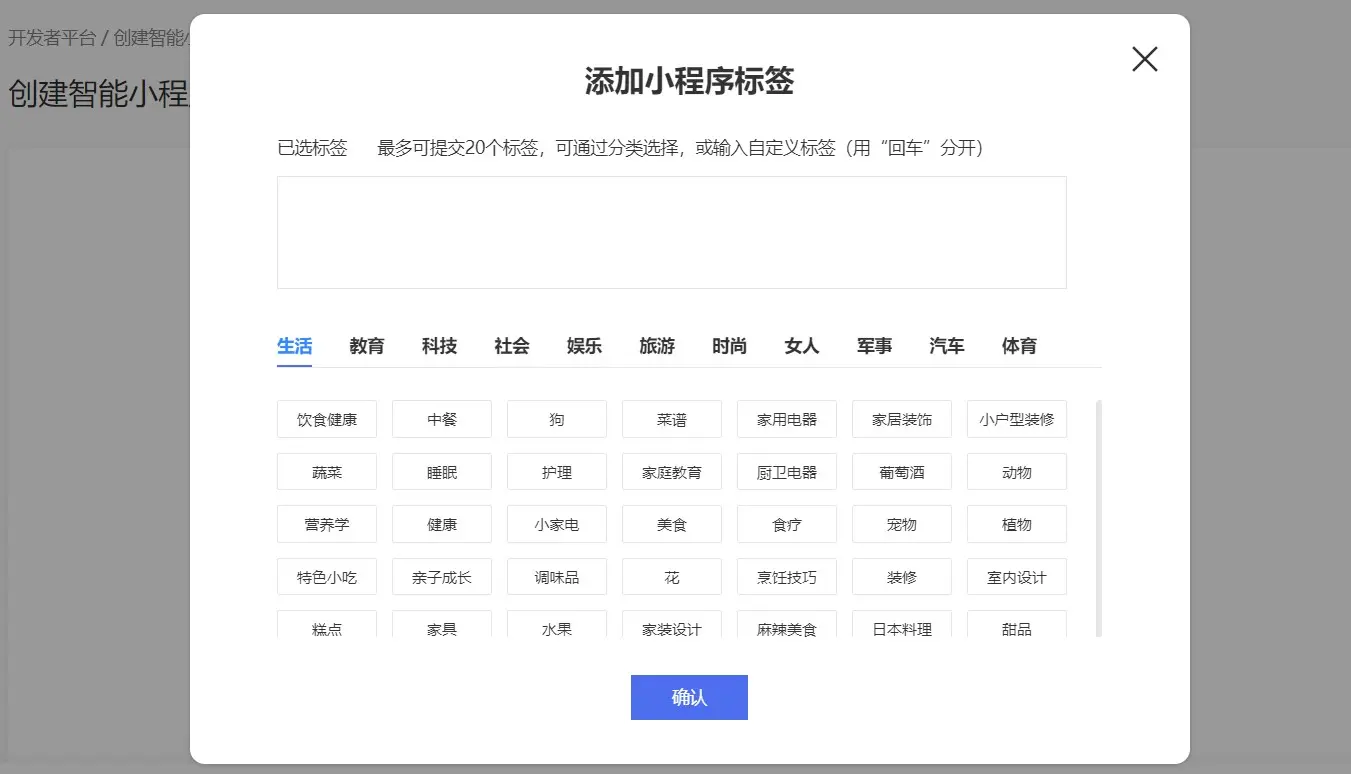Open the 开发者平台 breadcrumb link
1351x774 pixels.
point(52,38)
